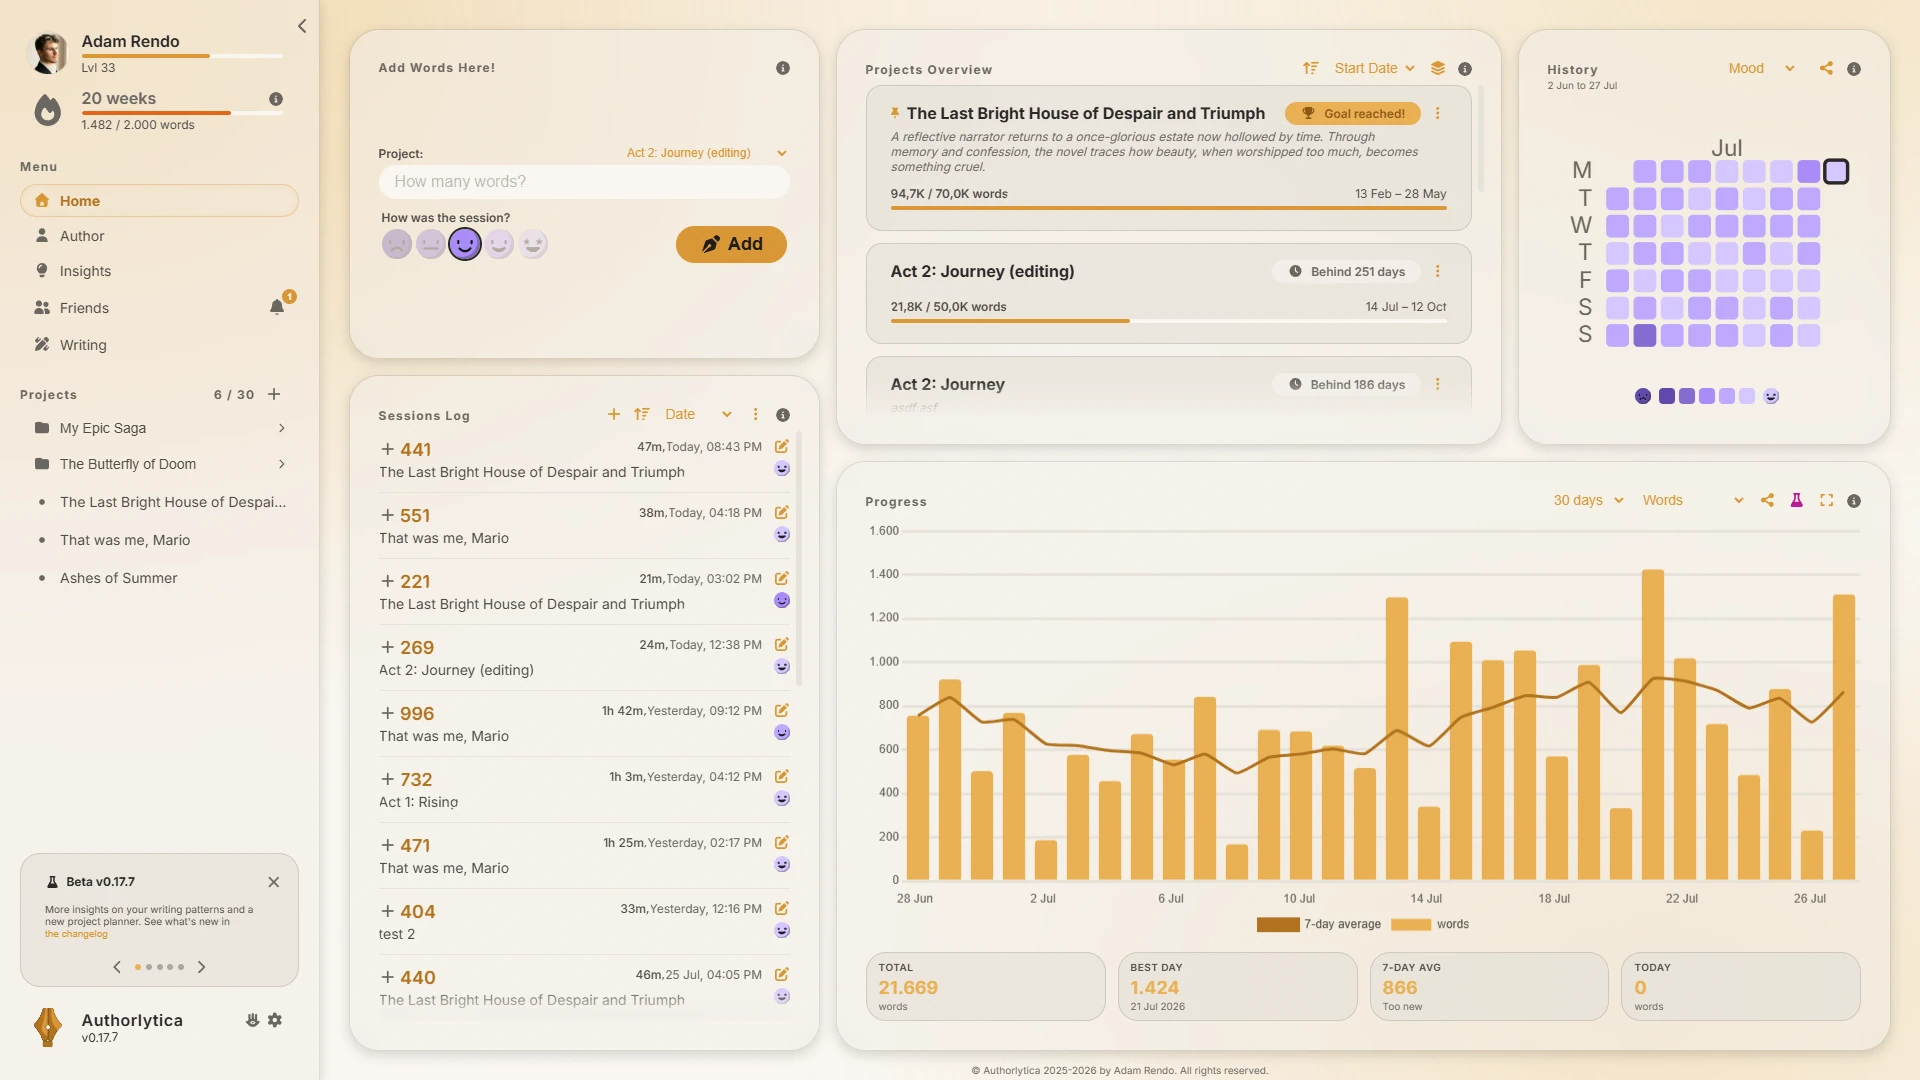Open the changelog link

tap(76, 934)
